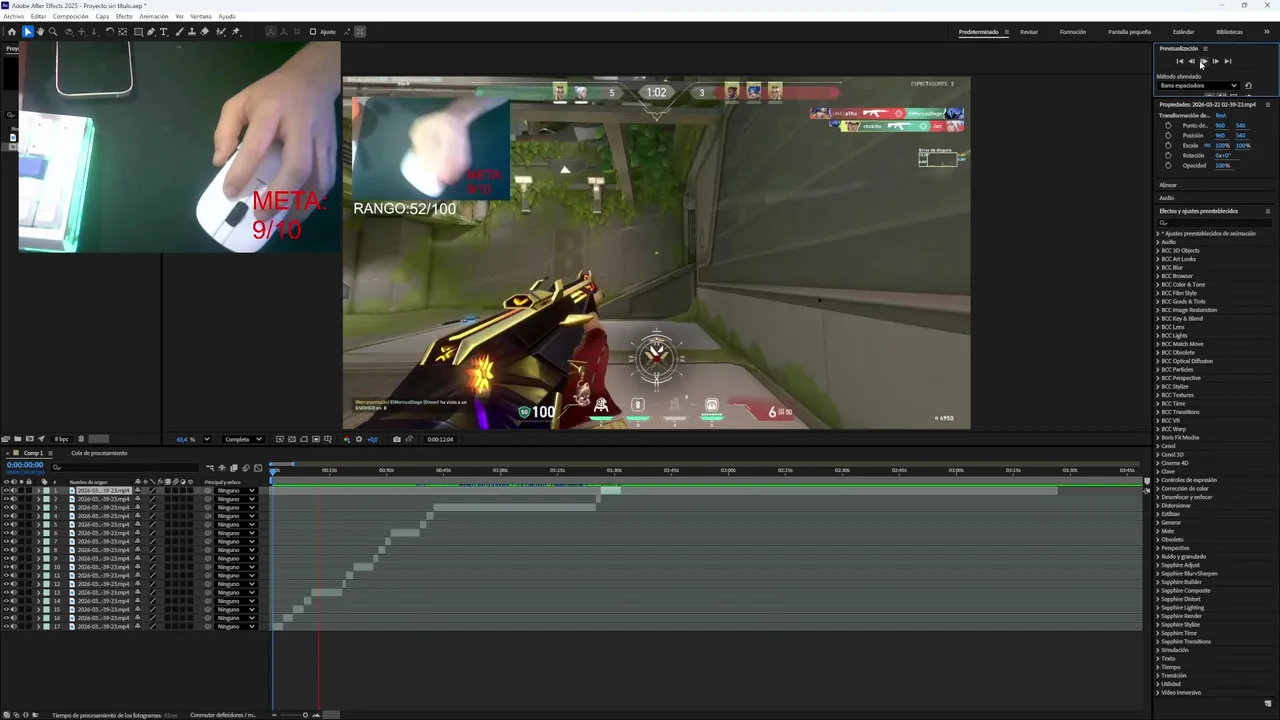The height and width of the screenshot is (720, 1280).
Task: Select the Eraser tool
Action: (x=205, y=32)
